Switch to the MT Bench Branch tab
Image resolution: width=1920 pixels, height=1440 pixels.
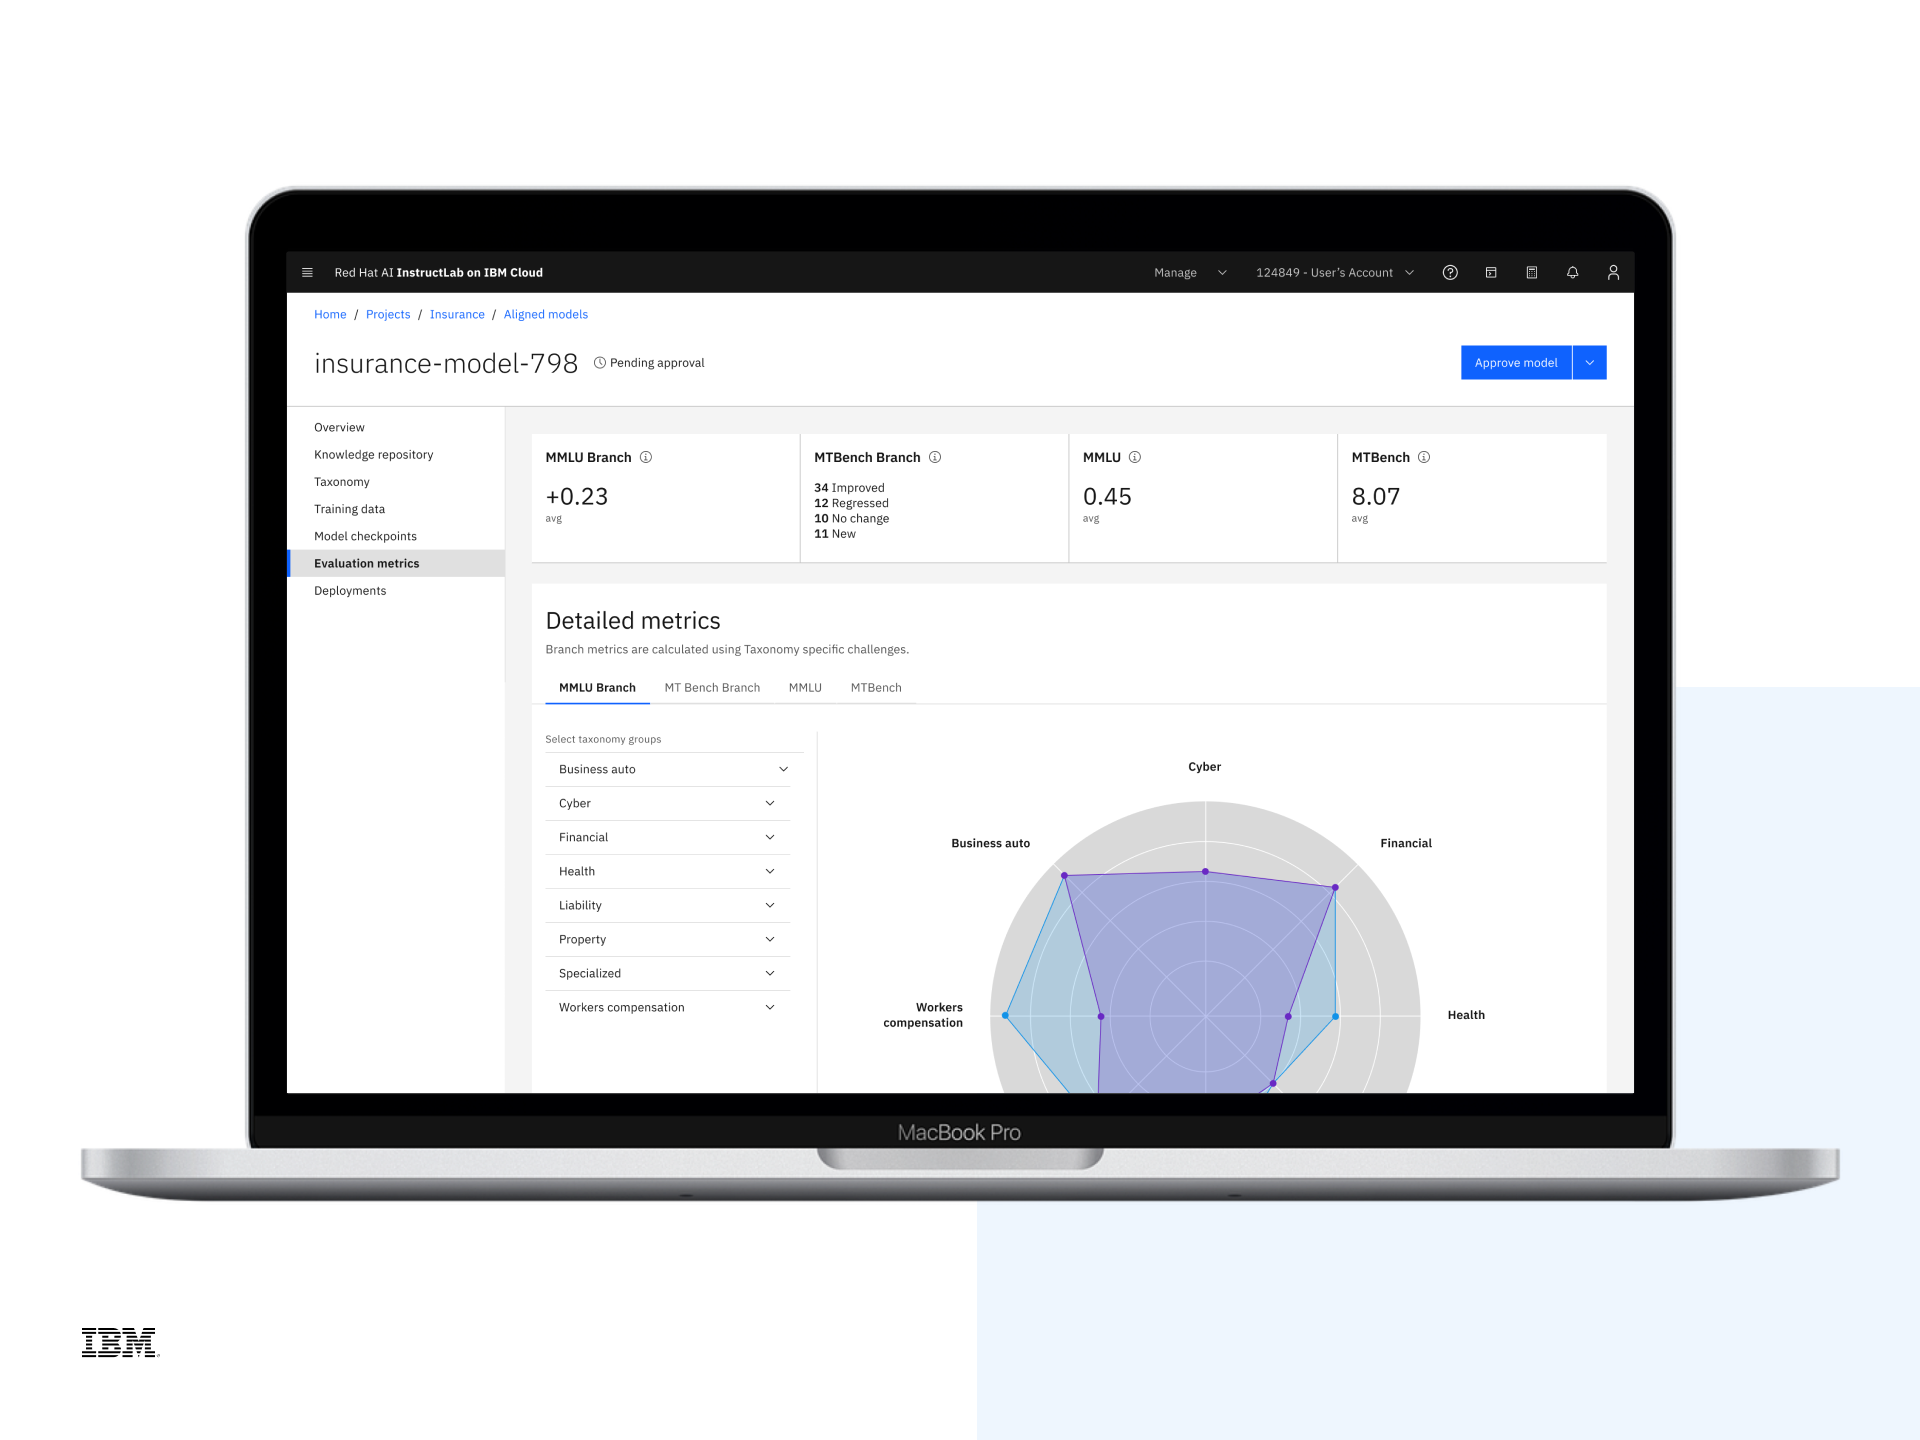click(711, 687)
